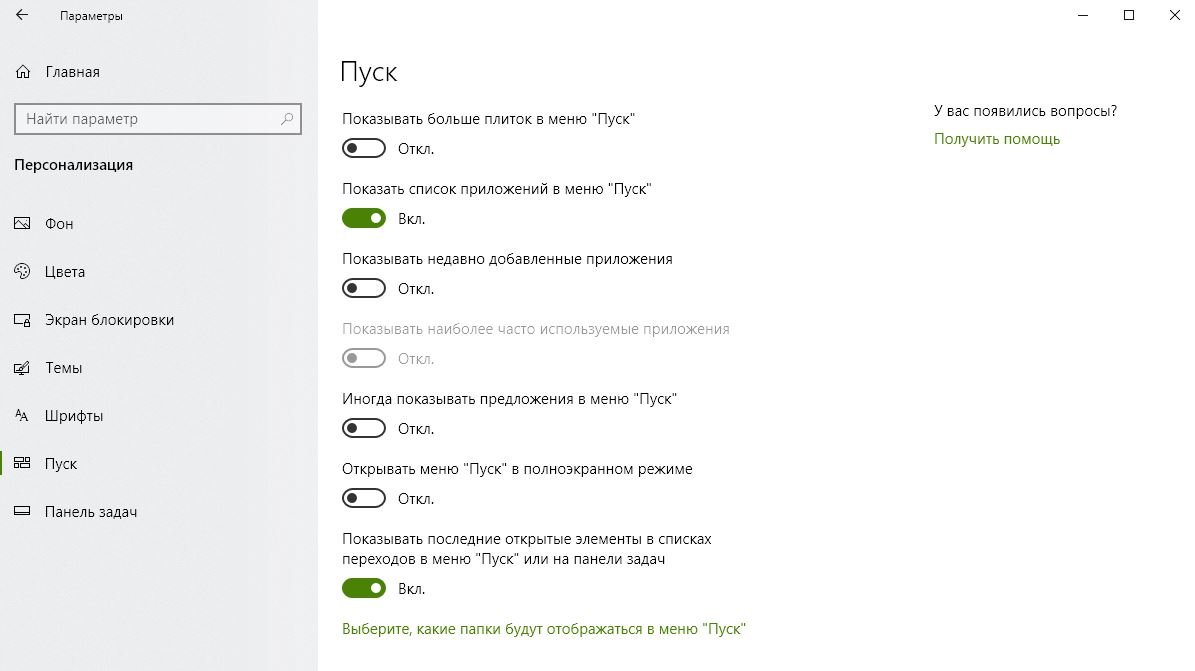Screen dimensions: 1195x671
Task: Enable showing more tiles in Пуск
Action: (x=364, y=149)
